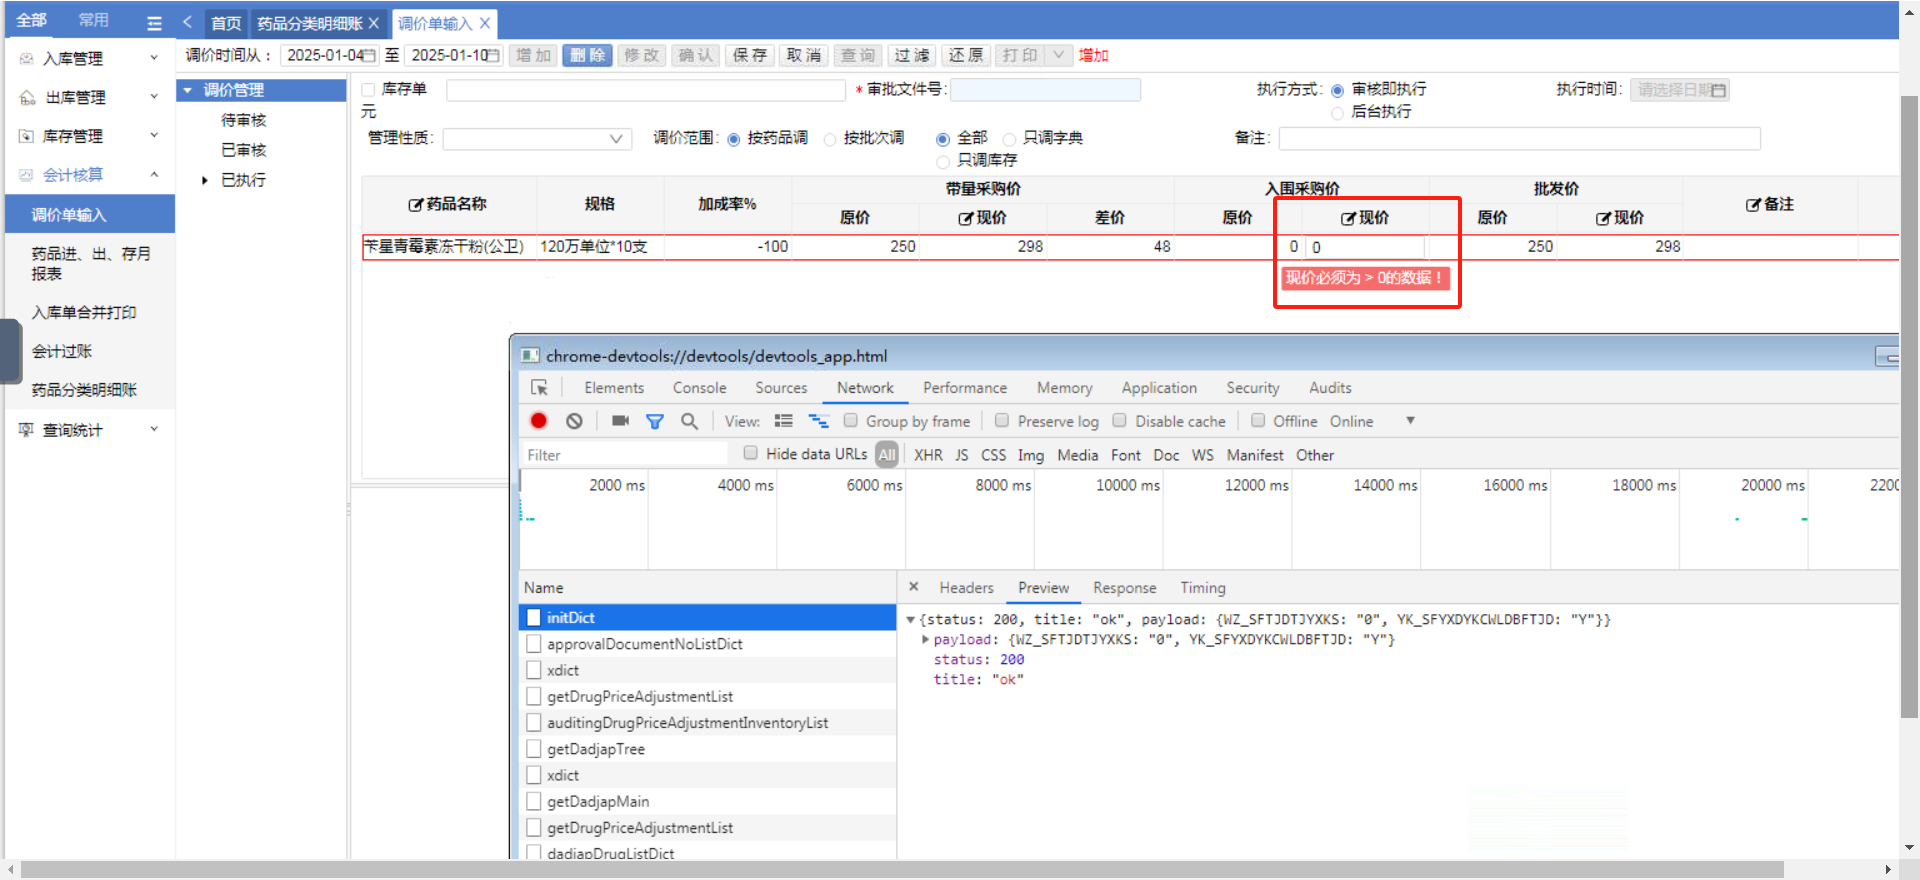Click the 出库管理 sidebar icon
This screenshot has width=1920, height=880.
27,98
